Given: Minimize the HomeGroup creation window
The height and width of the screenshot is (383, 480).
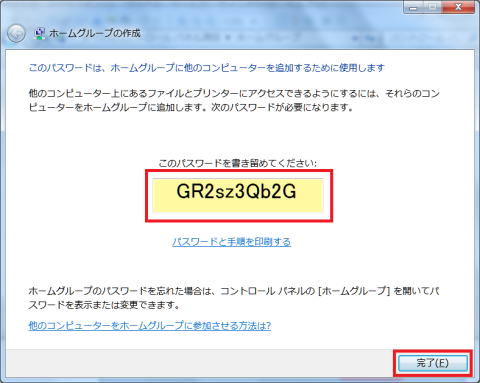Looking at the screenshot, I should coord(413,7).
